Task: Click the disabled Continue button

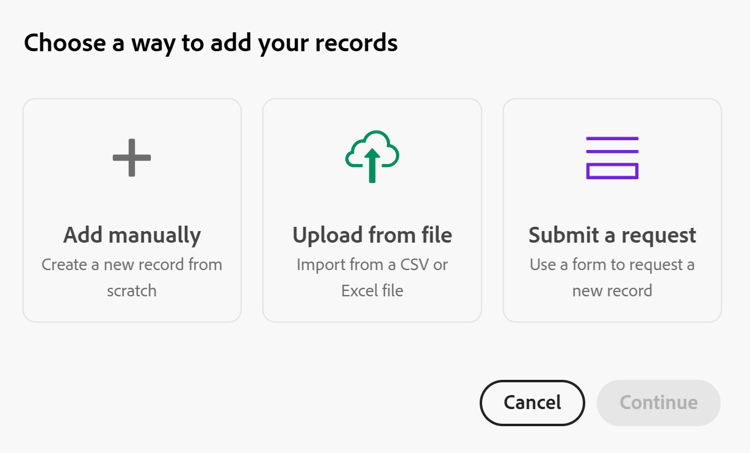Action: click(659, 403)
